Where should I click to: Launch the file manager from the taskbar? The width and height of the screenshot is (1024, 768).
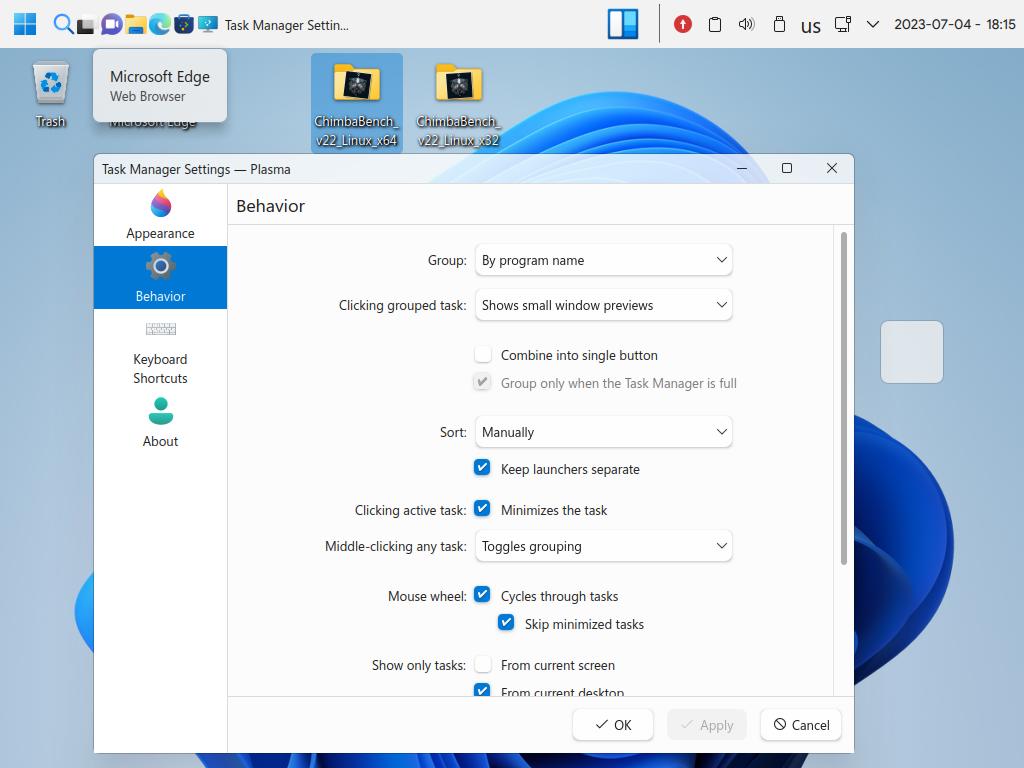click(135, 24)
